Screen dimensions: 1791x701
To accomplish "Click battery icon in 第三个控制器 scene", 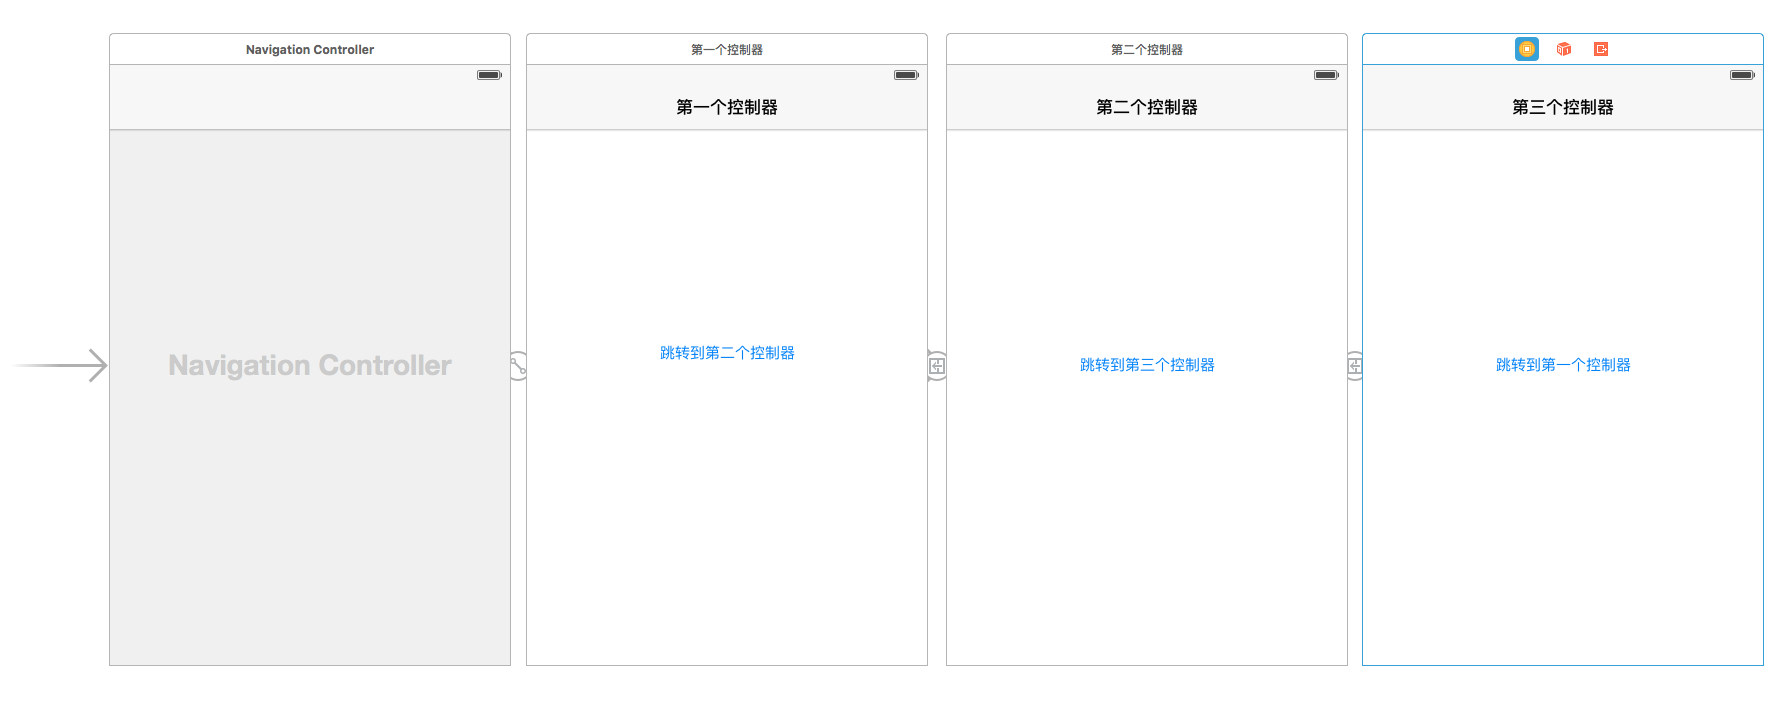I will tap(1742, 75).
